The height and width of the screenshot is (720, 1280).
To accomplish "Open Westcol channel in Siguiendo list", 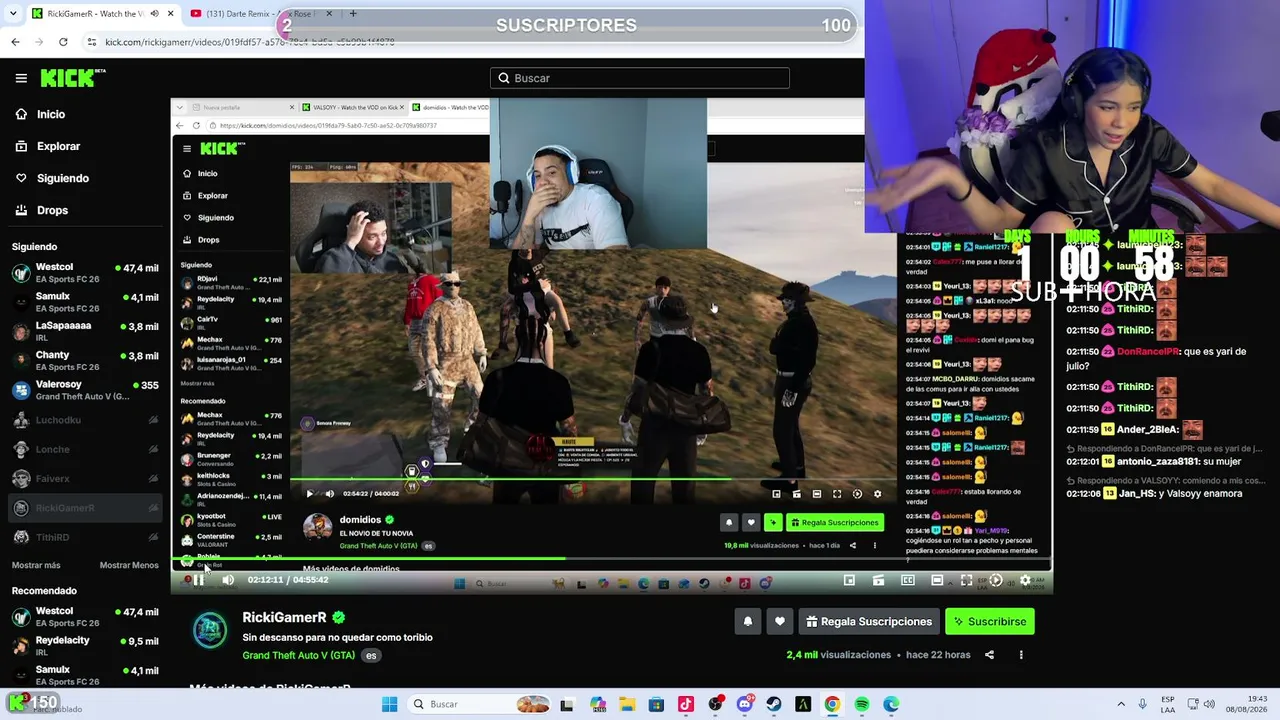I will [x=85, y=273].
